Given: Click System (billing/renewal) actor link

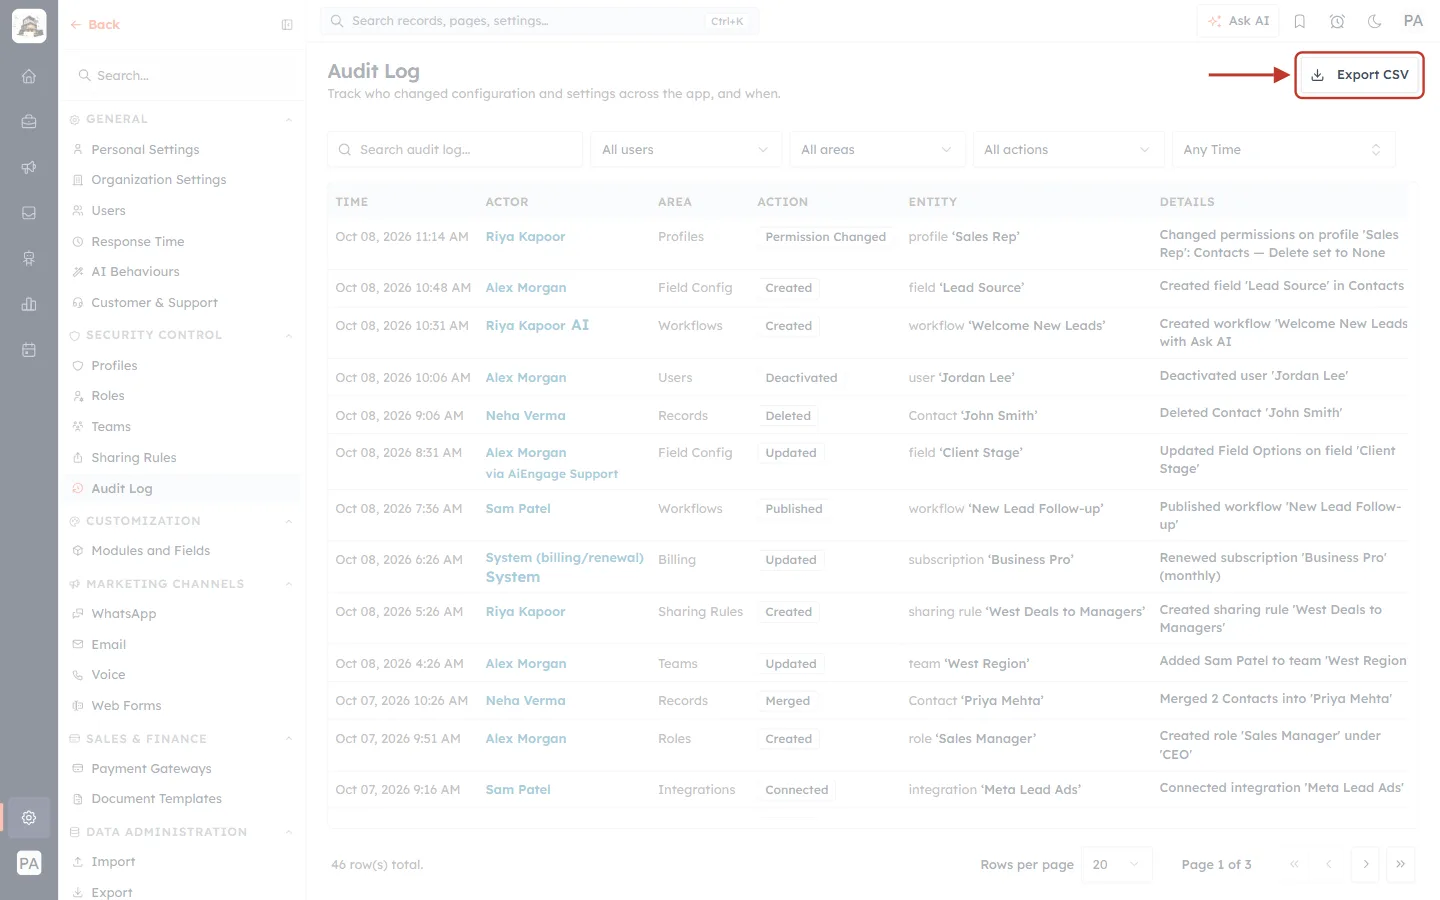Looking at the screenshot, I should (564, 558).
